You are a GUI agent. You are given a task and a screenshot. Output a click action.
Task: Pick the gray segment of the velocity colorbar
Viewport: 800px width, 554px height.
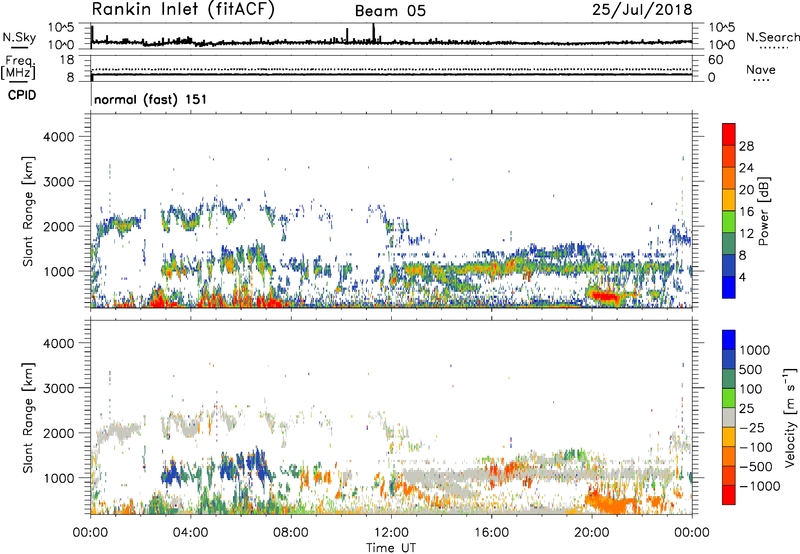tap(729, 417)
